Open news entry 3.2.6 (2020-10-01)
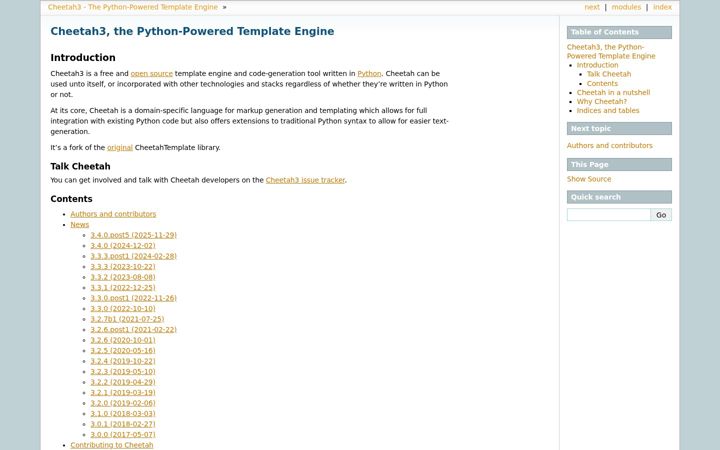The width and height of the screenshot is (720, 450). click(x=123, y=340)
